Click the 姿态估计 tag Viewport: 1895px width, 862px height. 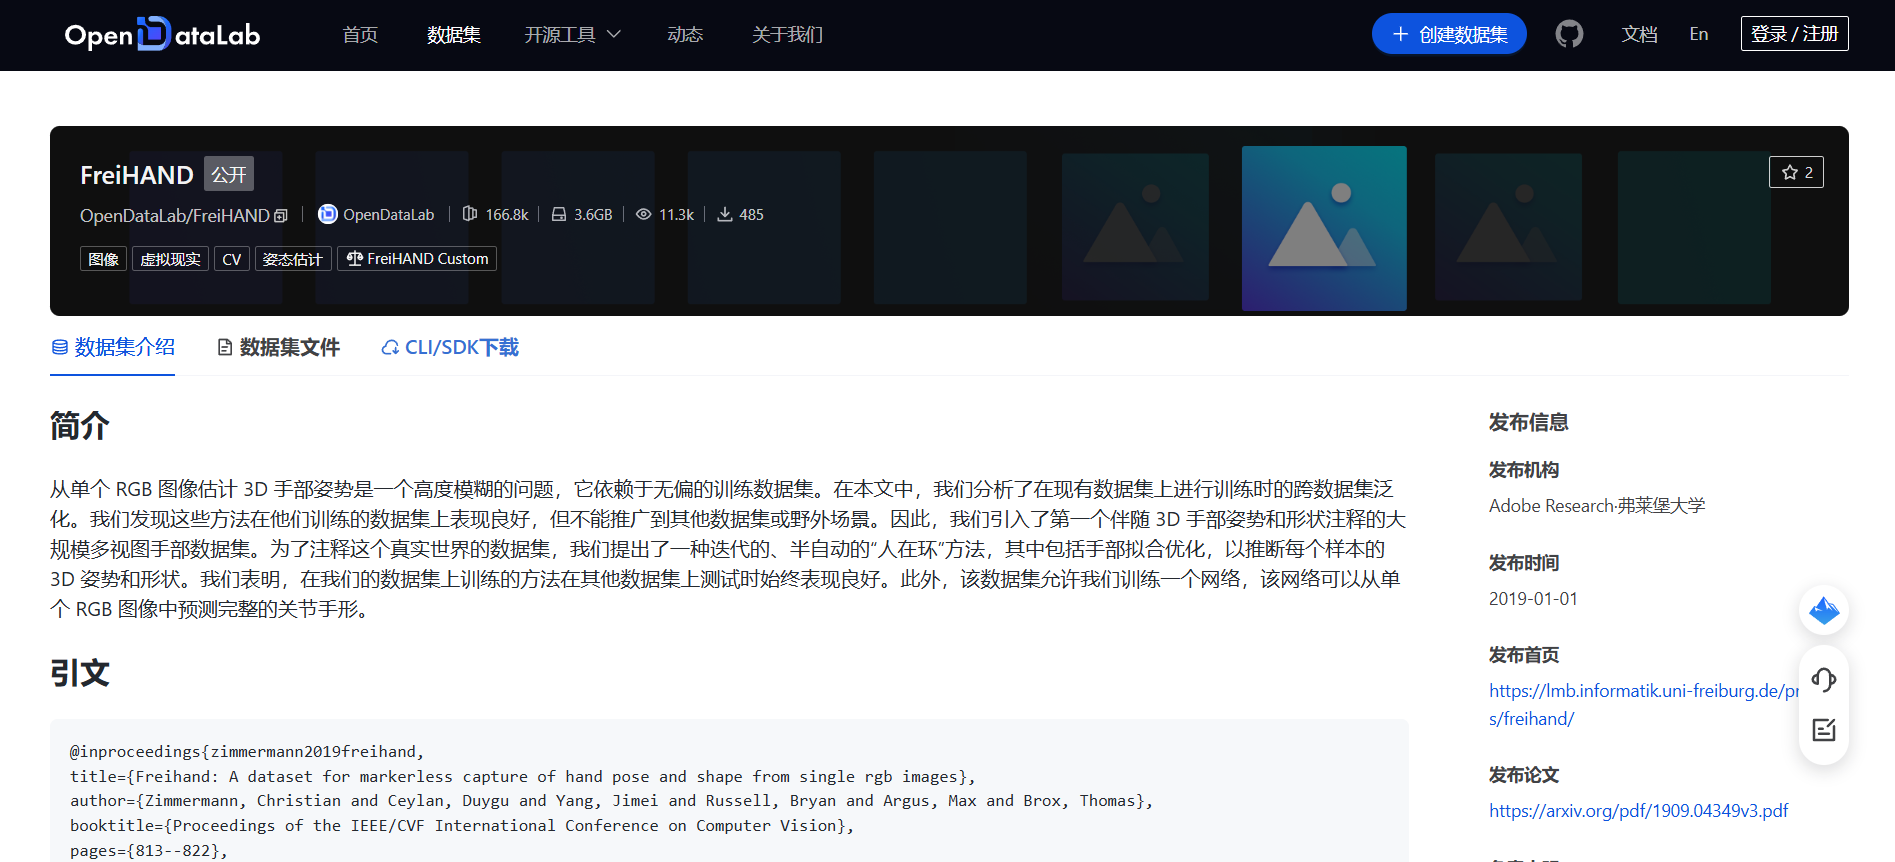(x=293, y=259)
